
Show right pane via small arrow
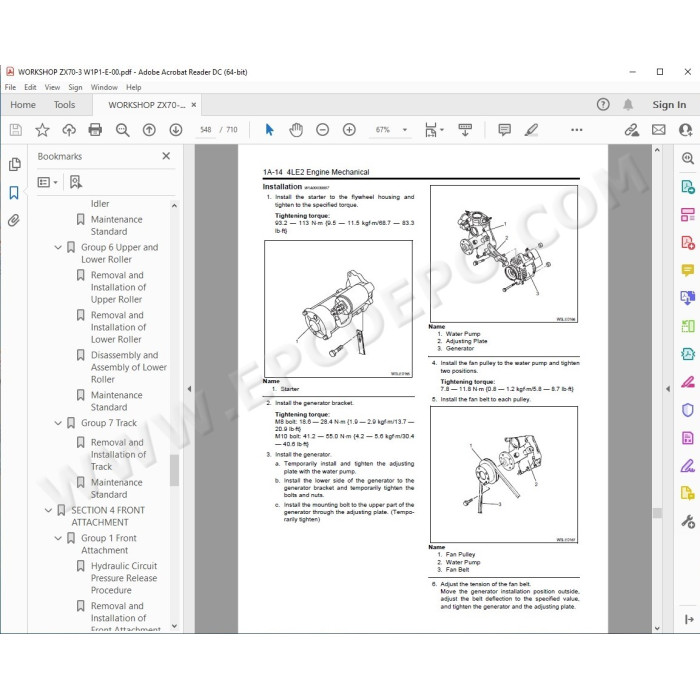tap(668, 389)
